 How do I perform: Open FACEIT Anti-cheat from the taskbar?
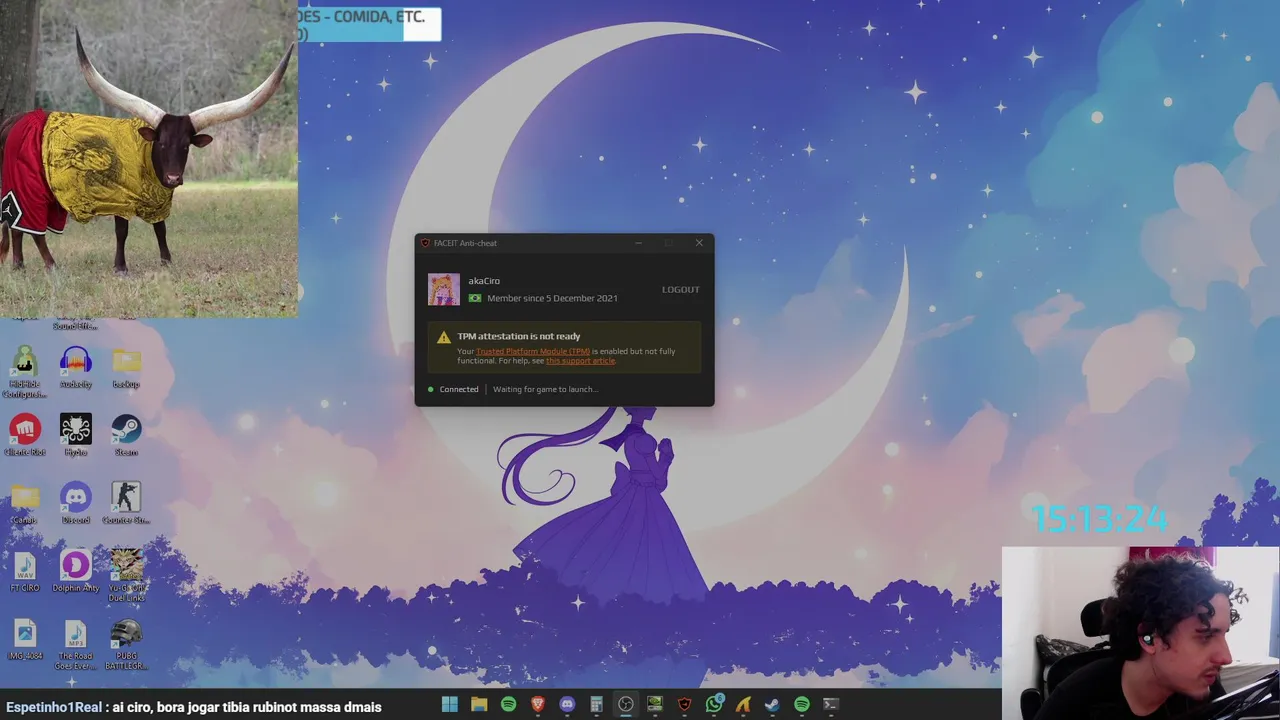click(x=684, y=705)
